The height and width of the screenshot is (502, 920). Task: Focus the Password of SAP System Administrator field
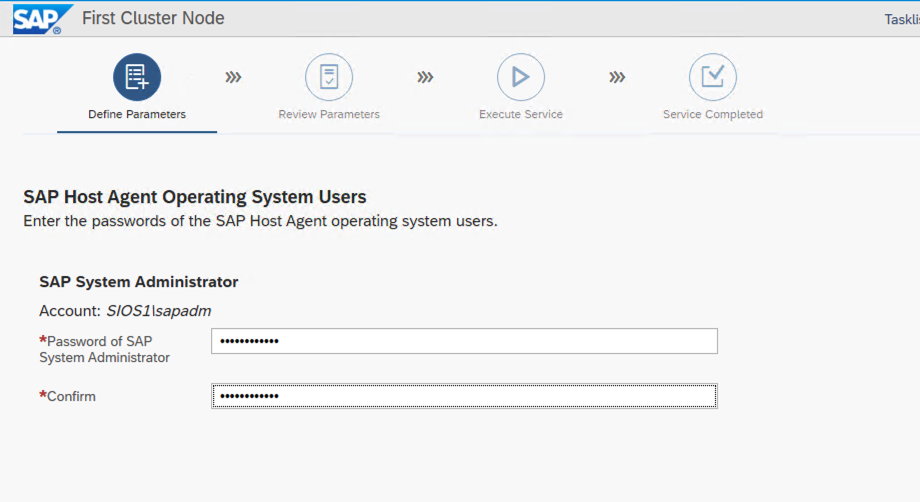click(x=464, y=341)
